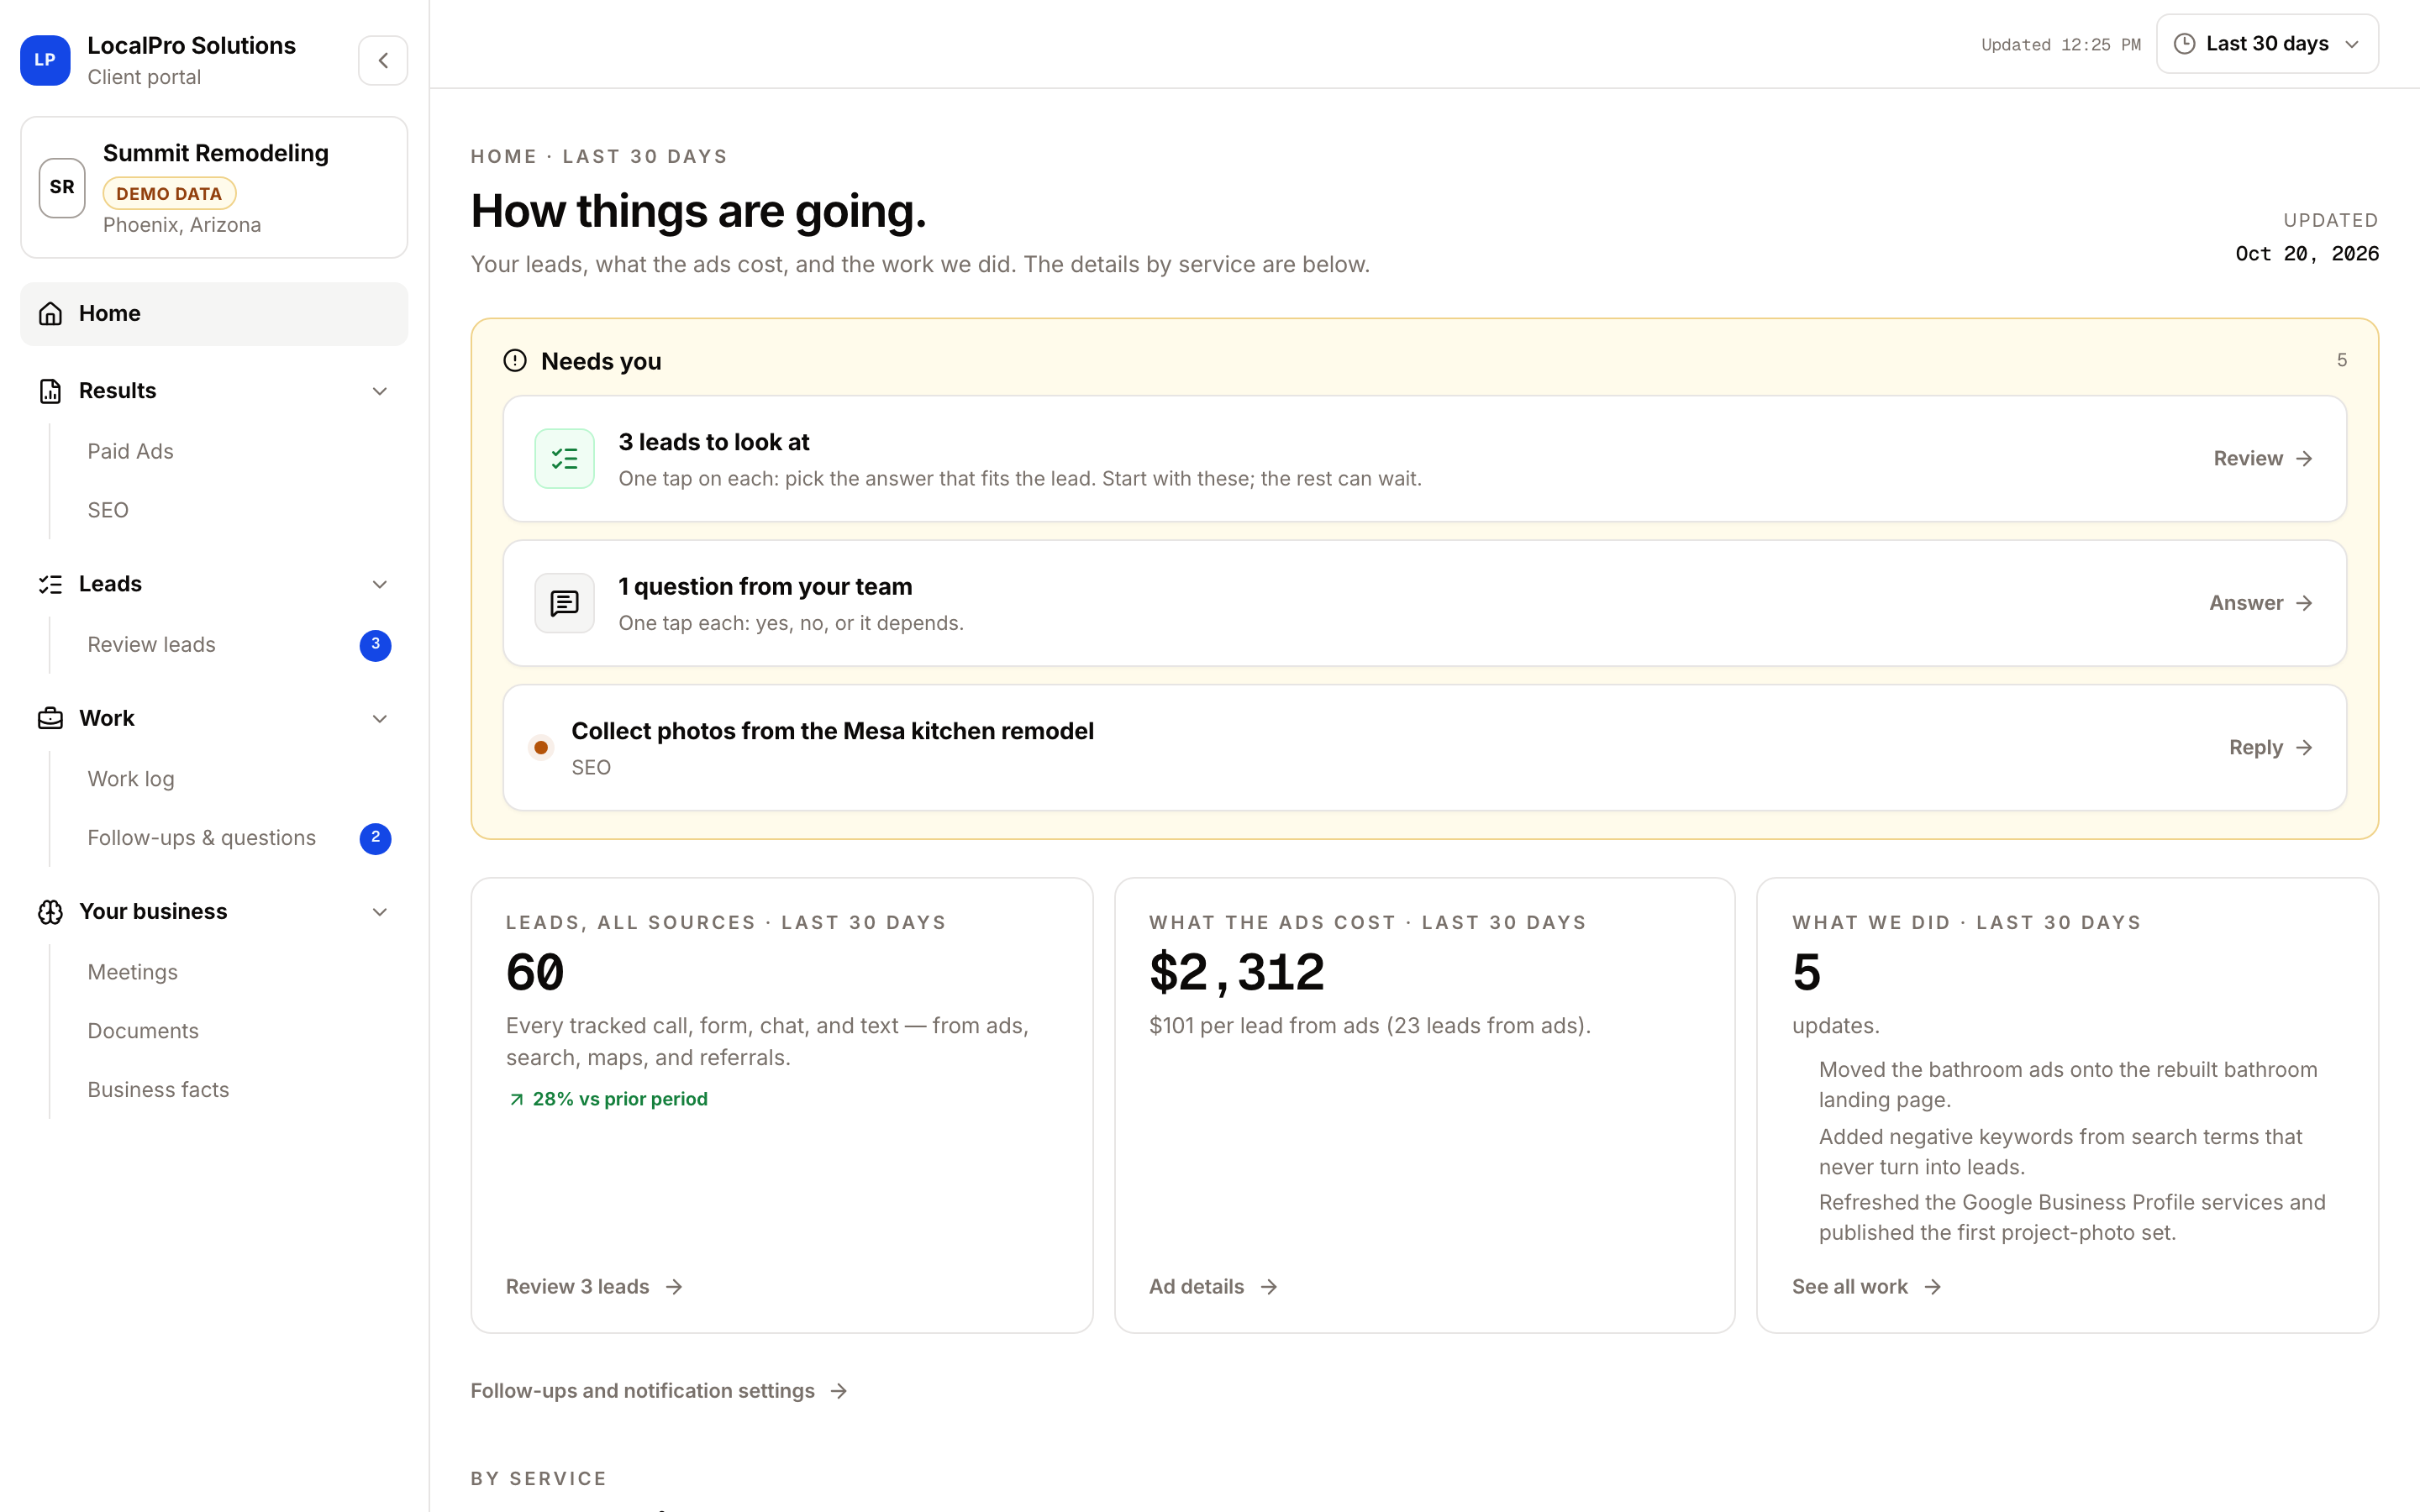Collapse the sidebar with the chevron button
This screenshot has width=2420, height=1512.
point(383,60)
